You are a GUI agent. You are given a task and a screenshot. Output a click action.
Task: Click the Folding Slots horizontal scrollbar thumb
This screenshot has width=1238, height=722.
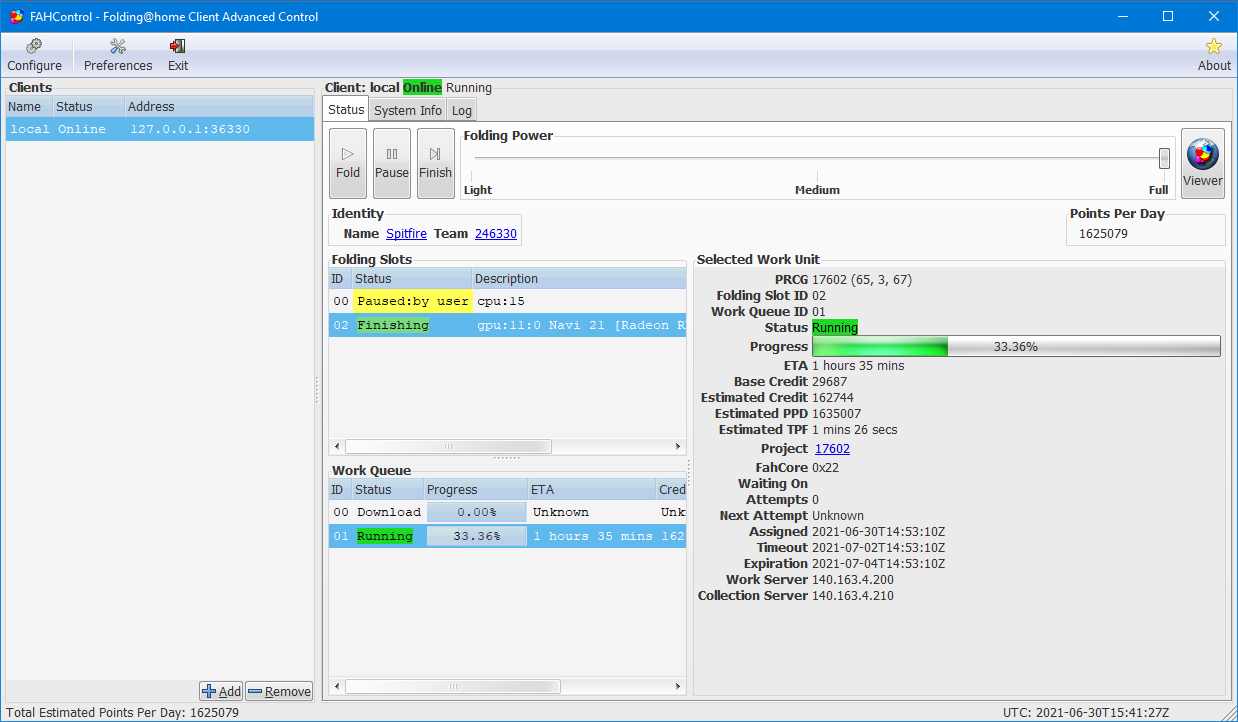coord(447,447)
